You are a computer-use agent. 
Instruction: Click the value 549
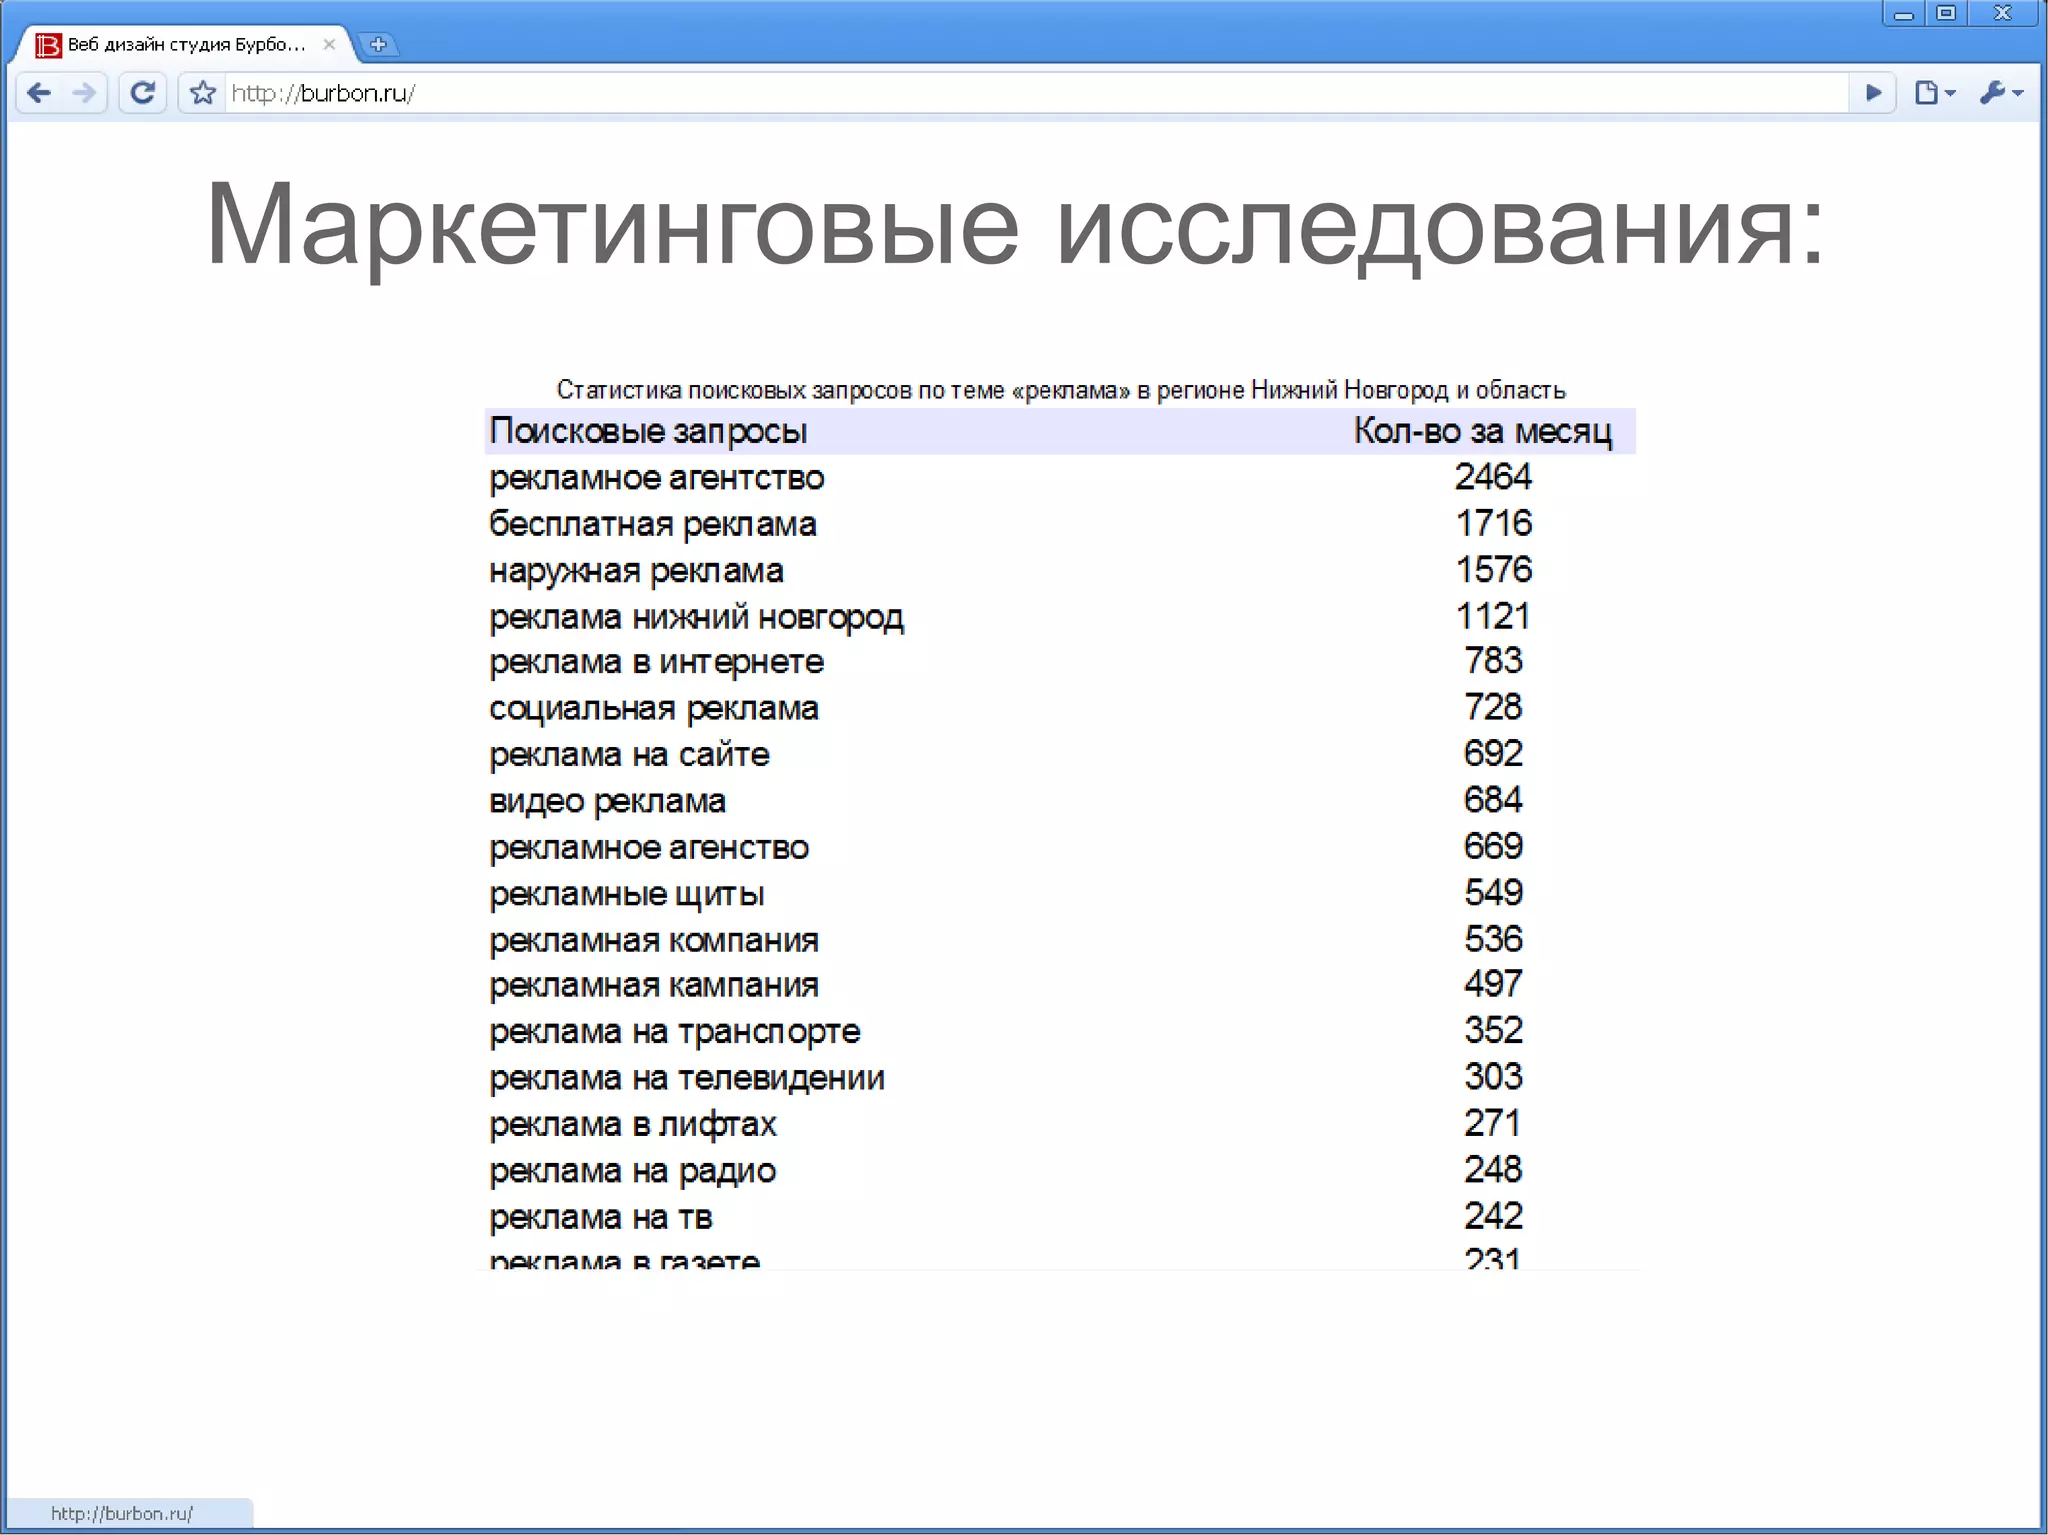[x=1493, y=892]
